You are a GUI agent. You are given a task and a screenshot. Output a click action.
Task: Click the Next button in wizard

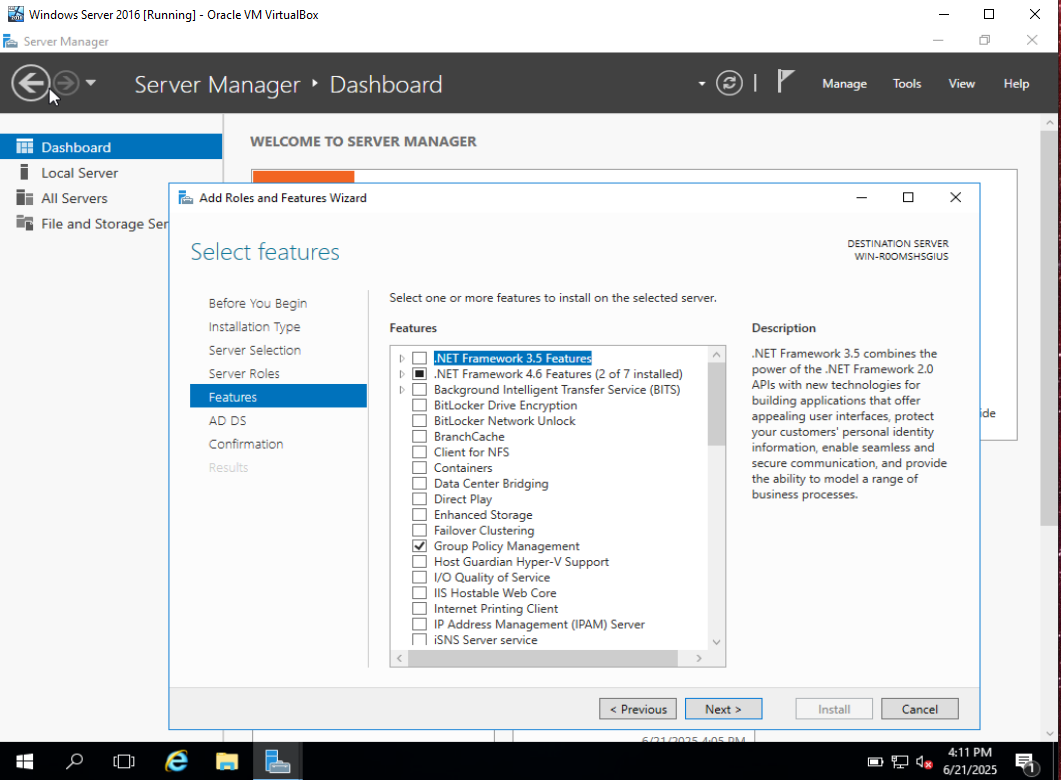pos(723,709)
